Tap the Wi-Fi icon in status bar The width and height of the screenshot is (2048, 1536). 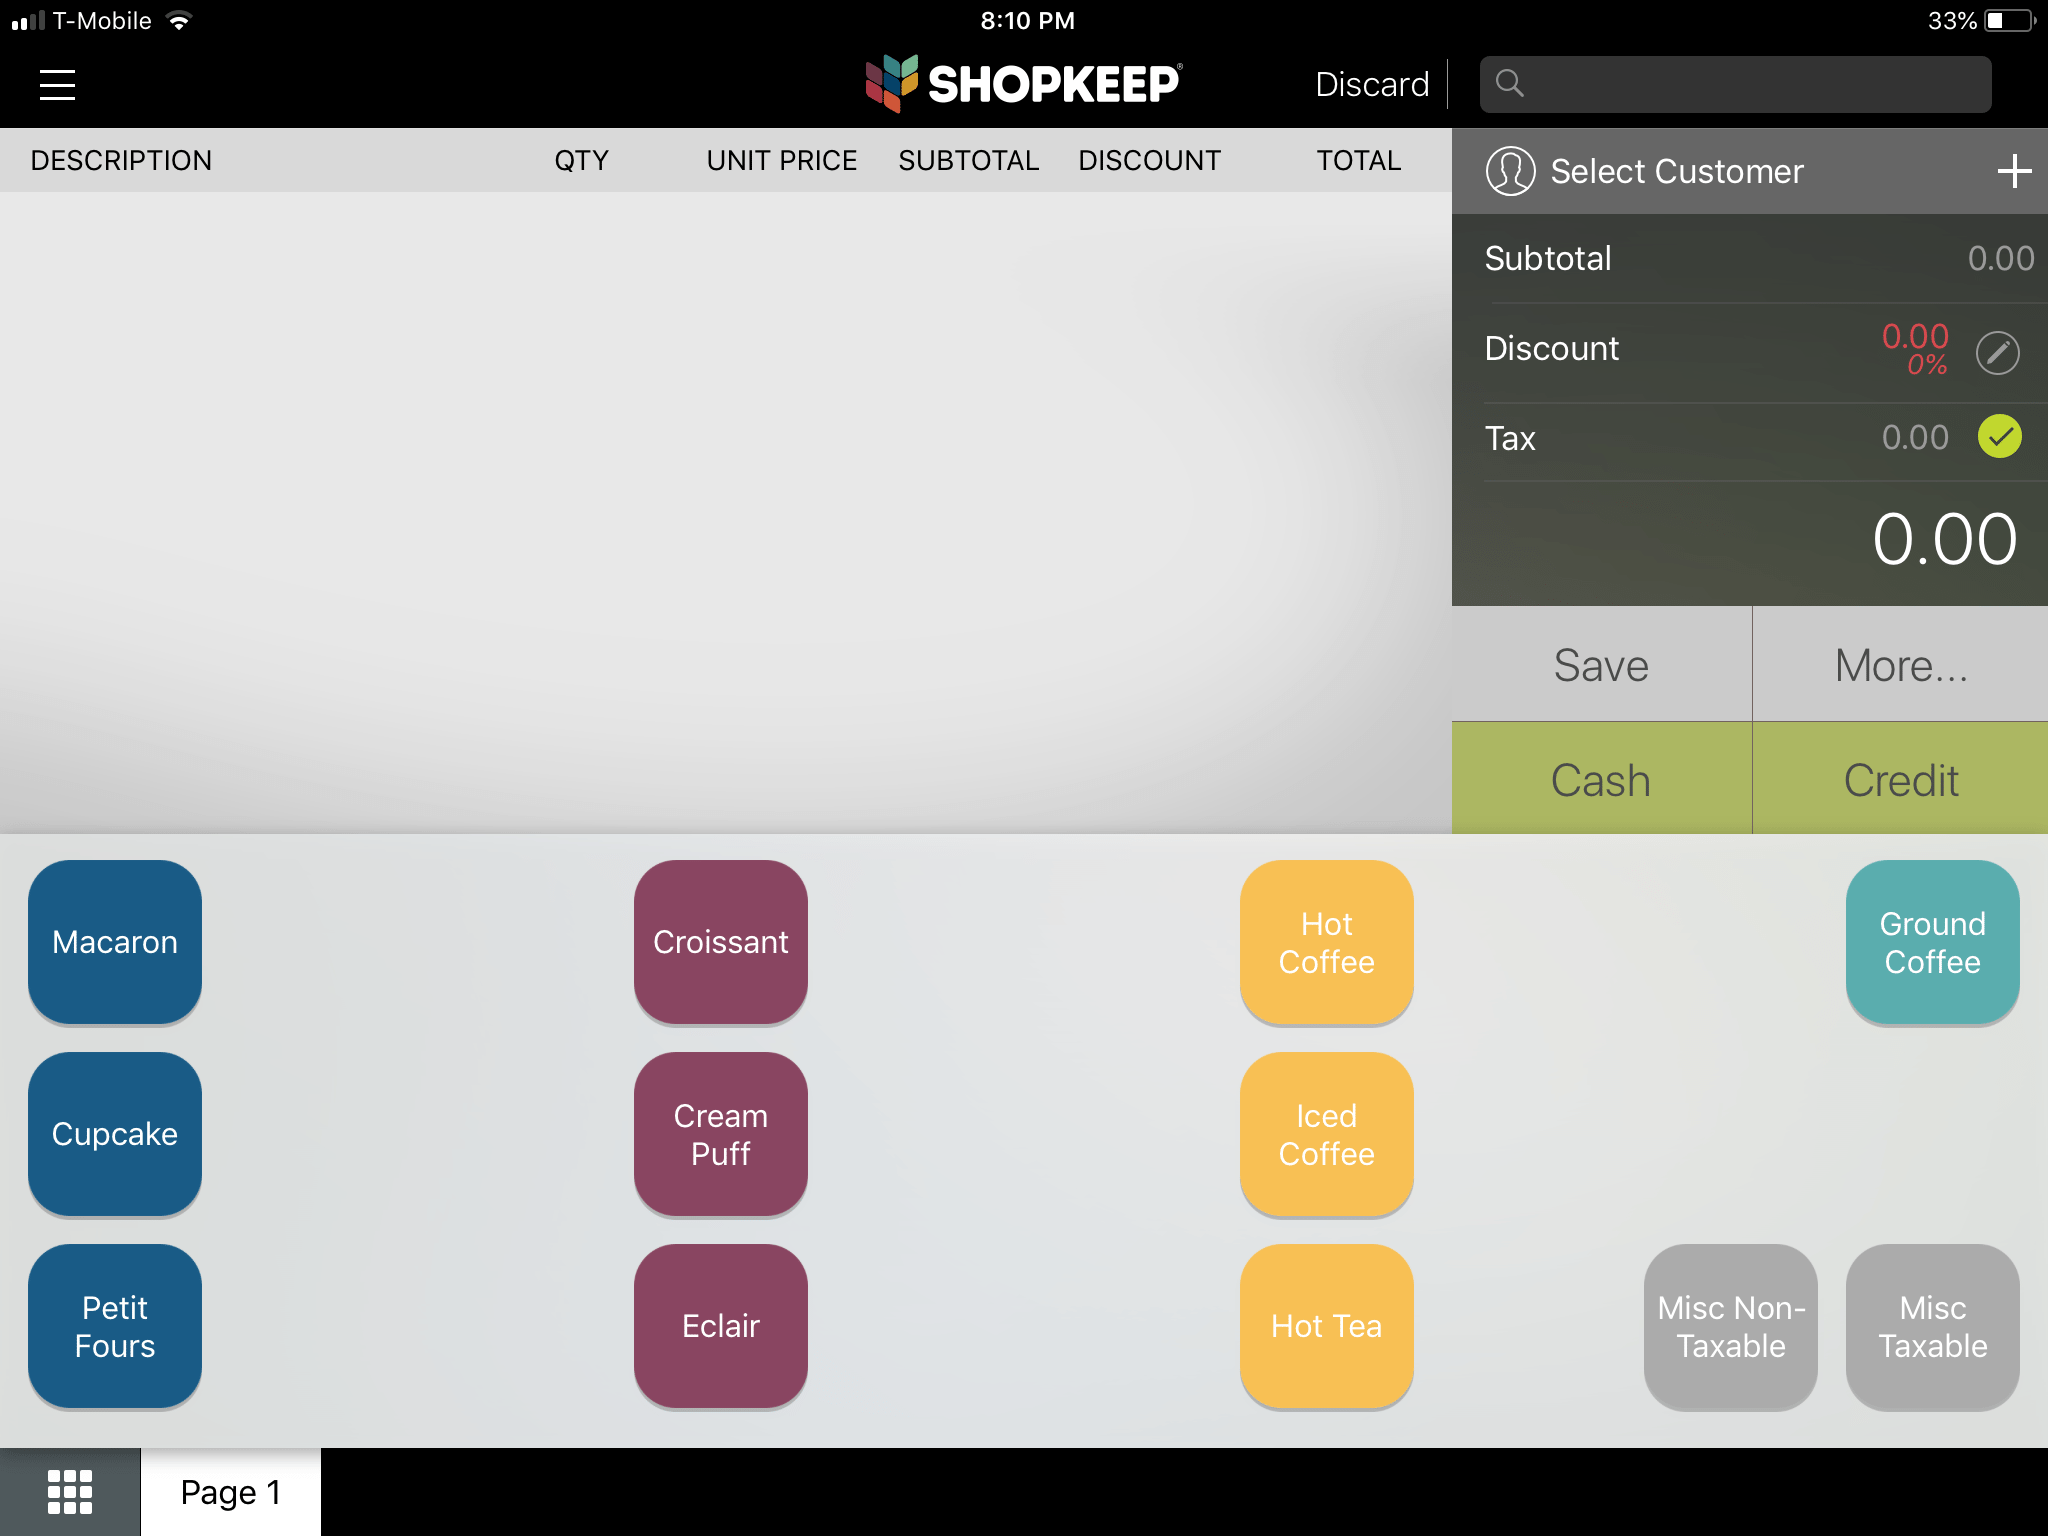179,21
